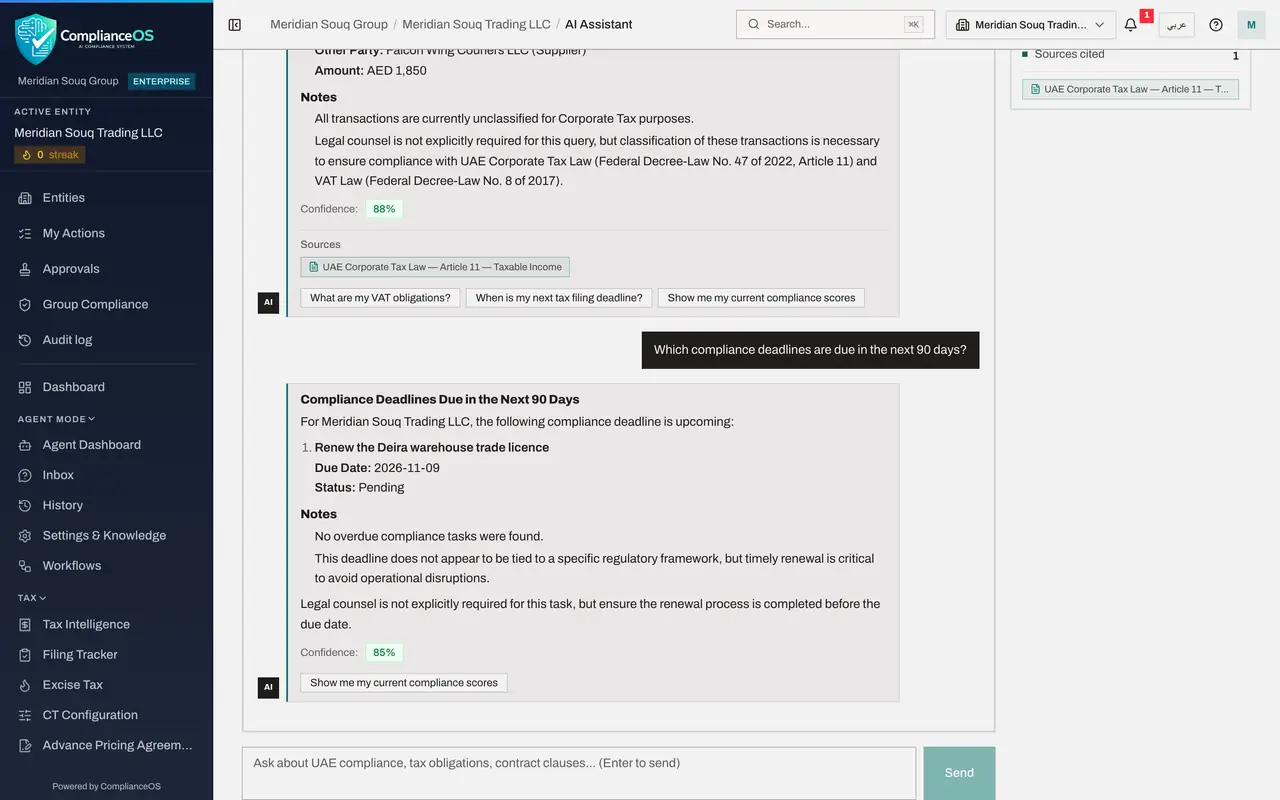Open Group Compliance
The height and width of the screenshot is (800, 1280).
(95, 304)
